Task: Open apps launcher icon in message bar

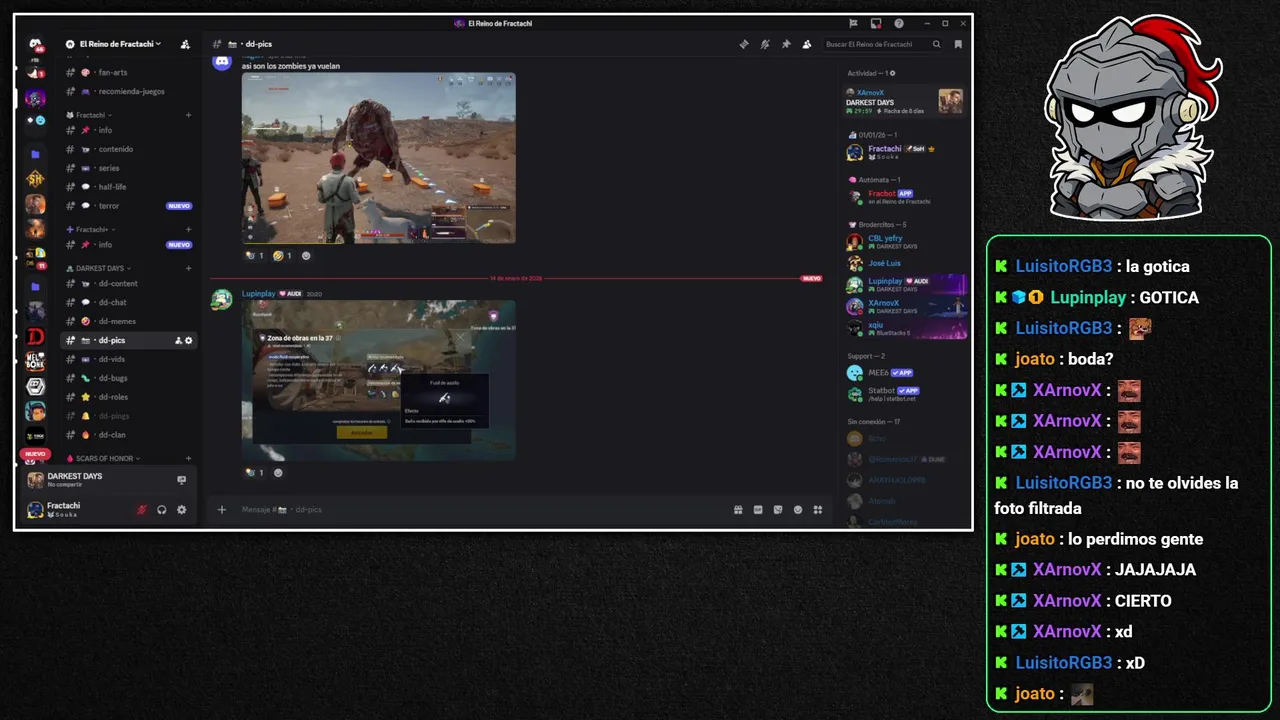Action: point(818,510)
